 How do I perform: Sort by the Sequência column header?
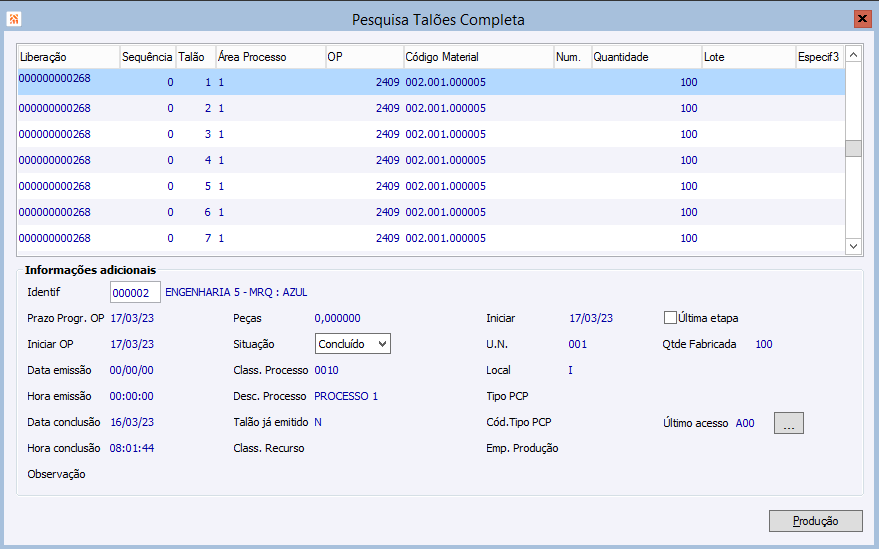(x=147, y=57)
